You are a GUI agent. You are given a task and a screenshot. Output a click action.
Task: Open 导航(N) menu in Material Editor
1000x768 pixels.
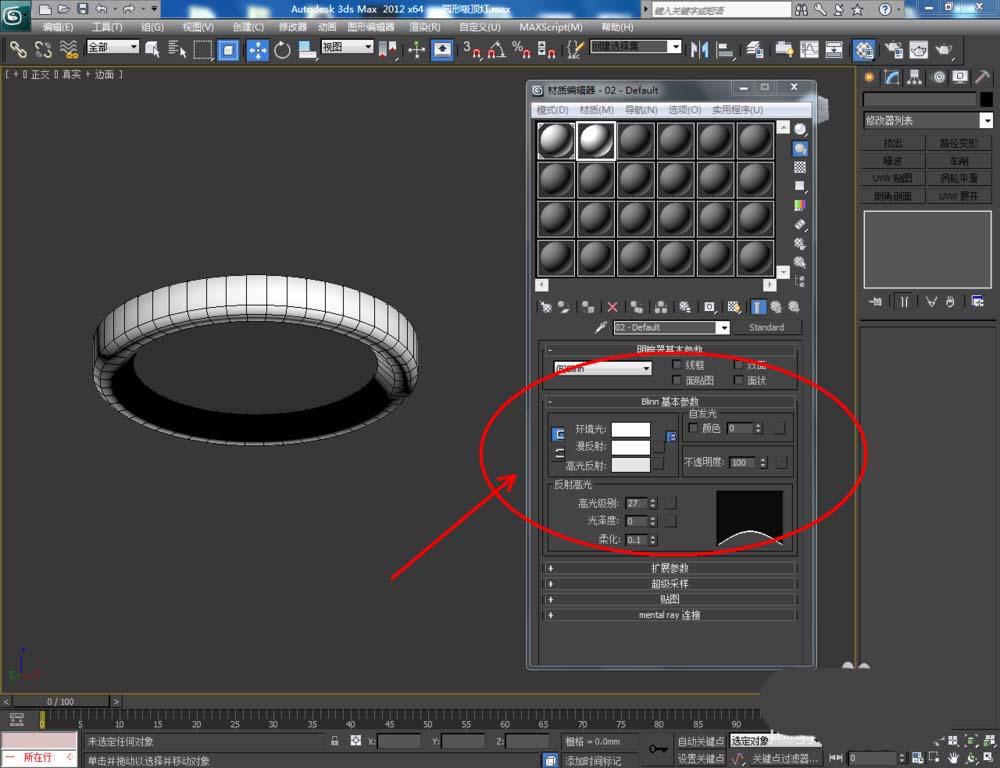coord(640,110)
